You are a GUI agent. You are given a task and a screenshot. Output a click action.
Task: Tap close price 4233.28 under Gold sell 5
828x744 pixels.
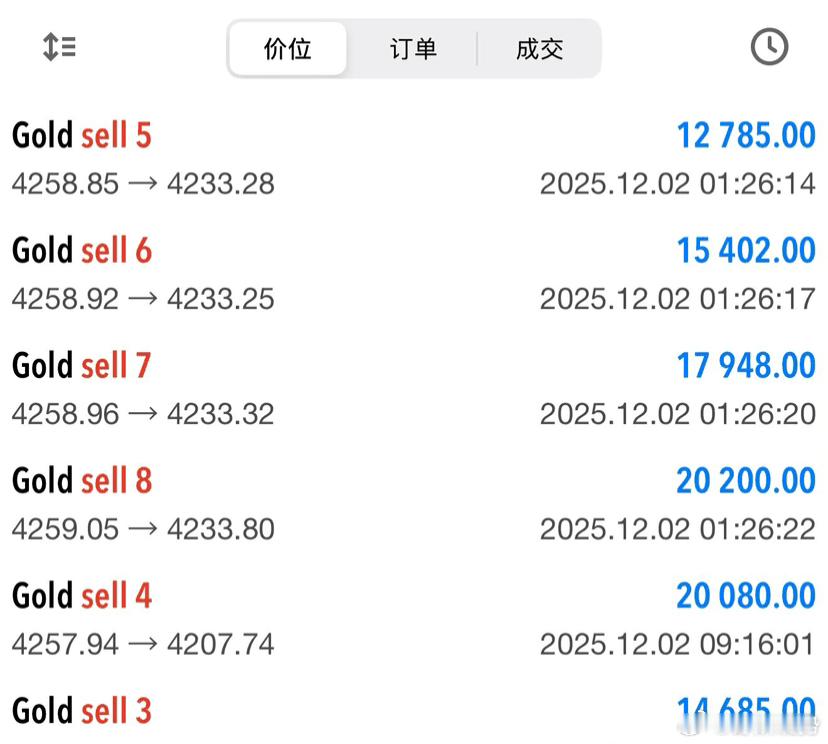222,183
